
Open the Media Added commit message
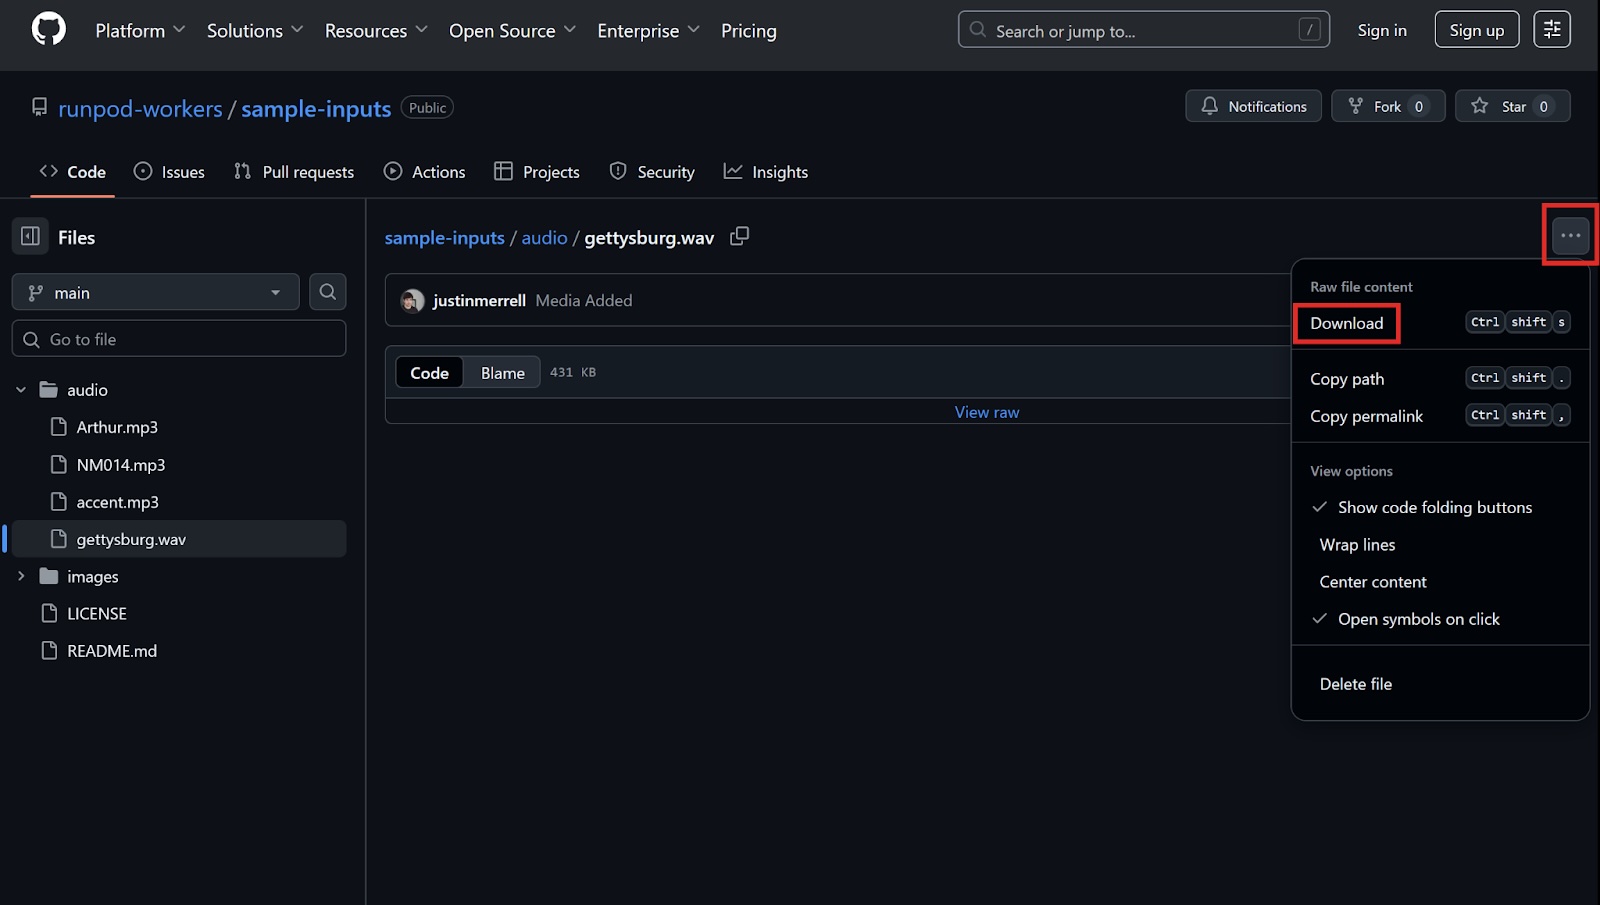584,300
